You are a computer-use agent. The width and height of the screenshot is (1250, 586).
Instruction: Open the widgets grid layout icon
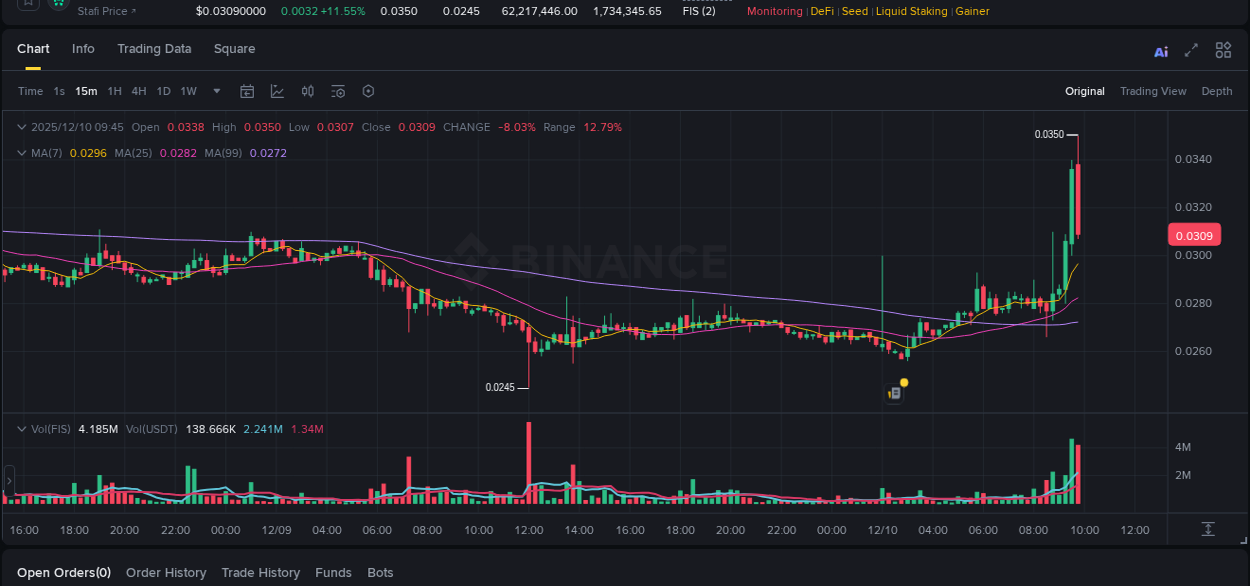coord(1223,50)
